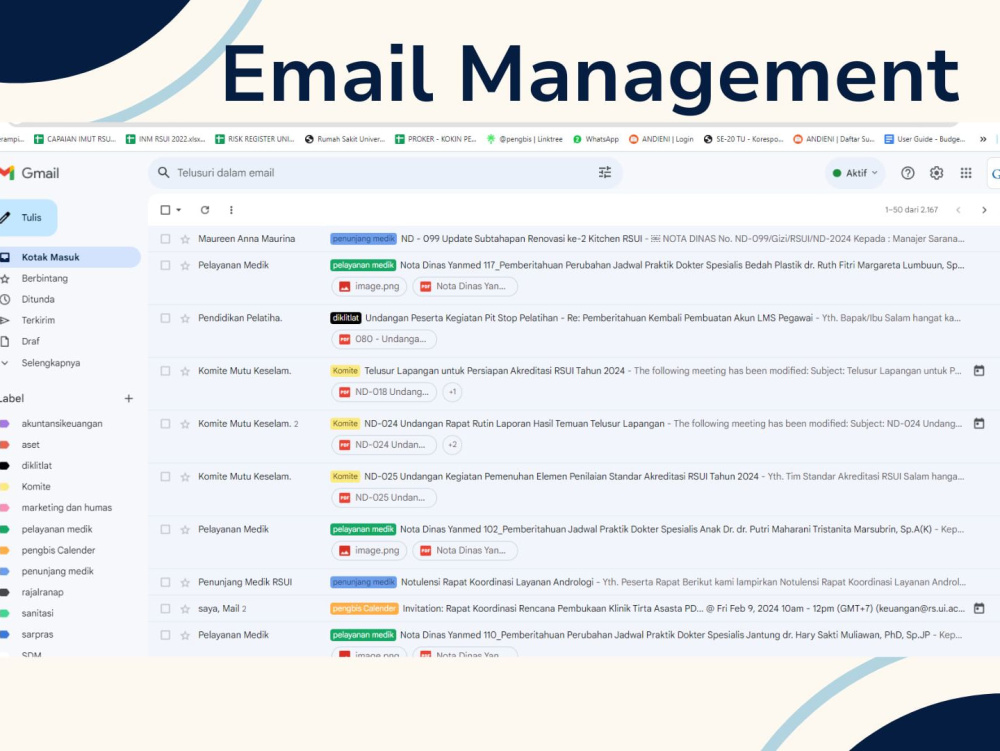Open Kotak Masuk folder
1000x751 pixels.
tap(69, 257)
